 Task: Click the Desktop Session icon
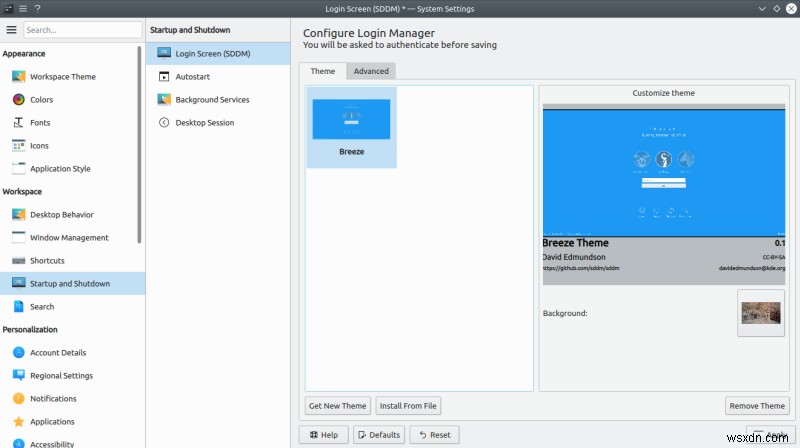pyautogui.click(x=164, y=122)
